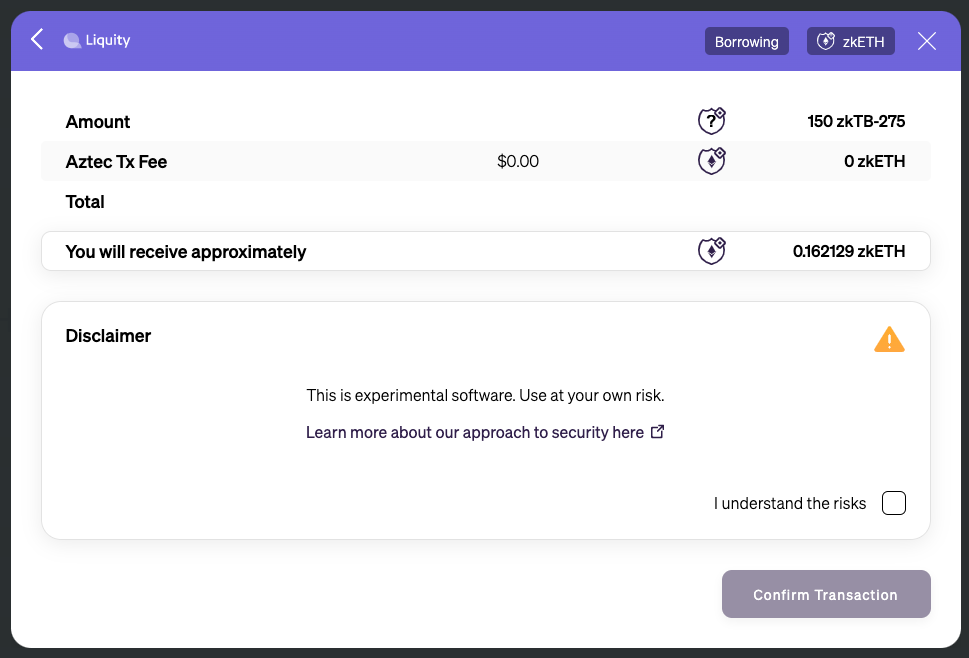Check the "I understand the risks" checkbox
Image resolution: width=969 pixels, height=658 pixels.
[893, 503]
